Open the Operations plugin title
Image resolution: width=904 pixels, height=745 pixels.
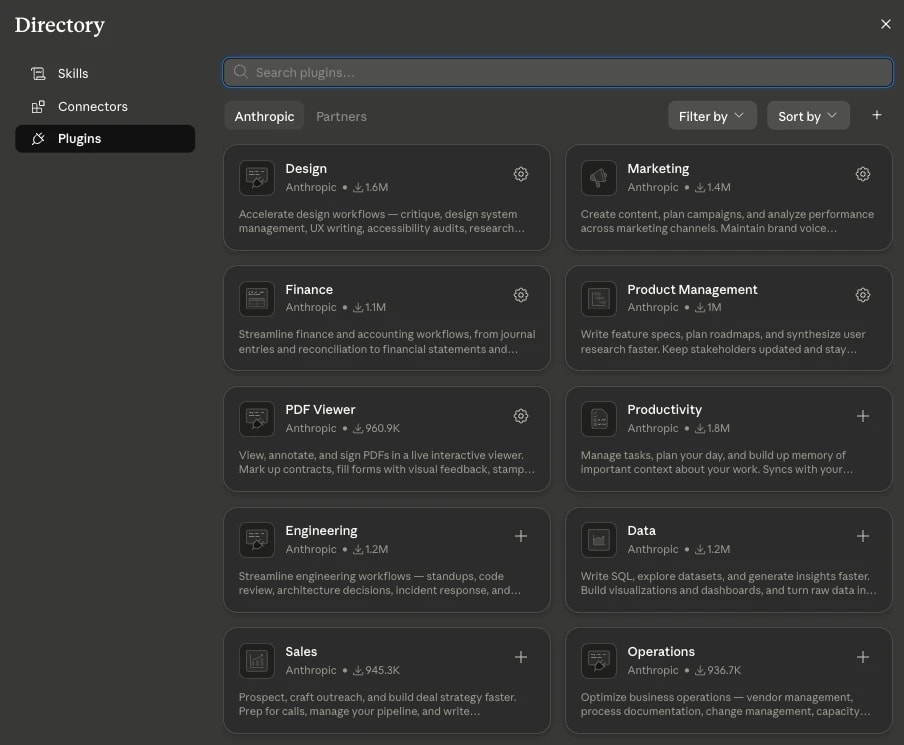[661, 652]
